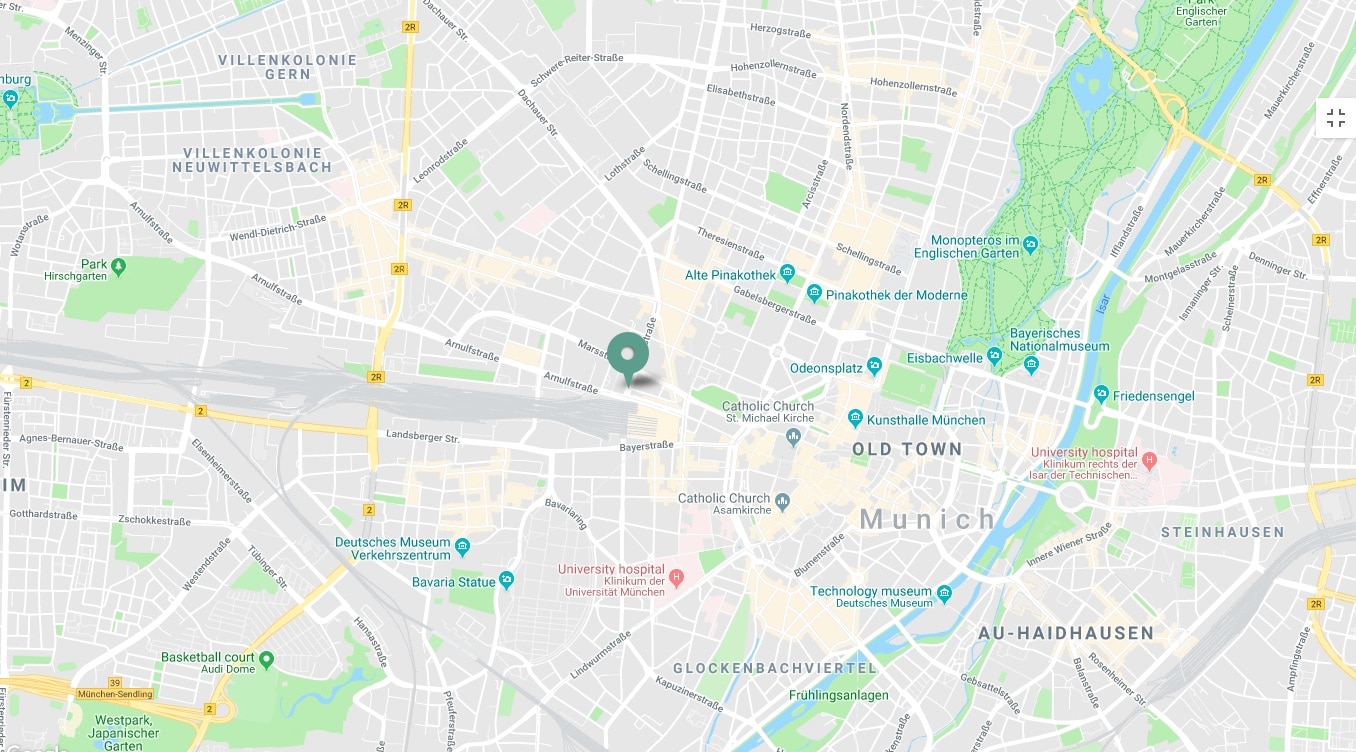Select Klinikum rechts der Isar hospital icon
This screenshot has height=752, width=1356.
1149,460
